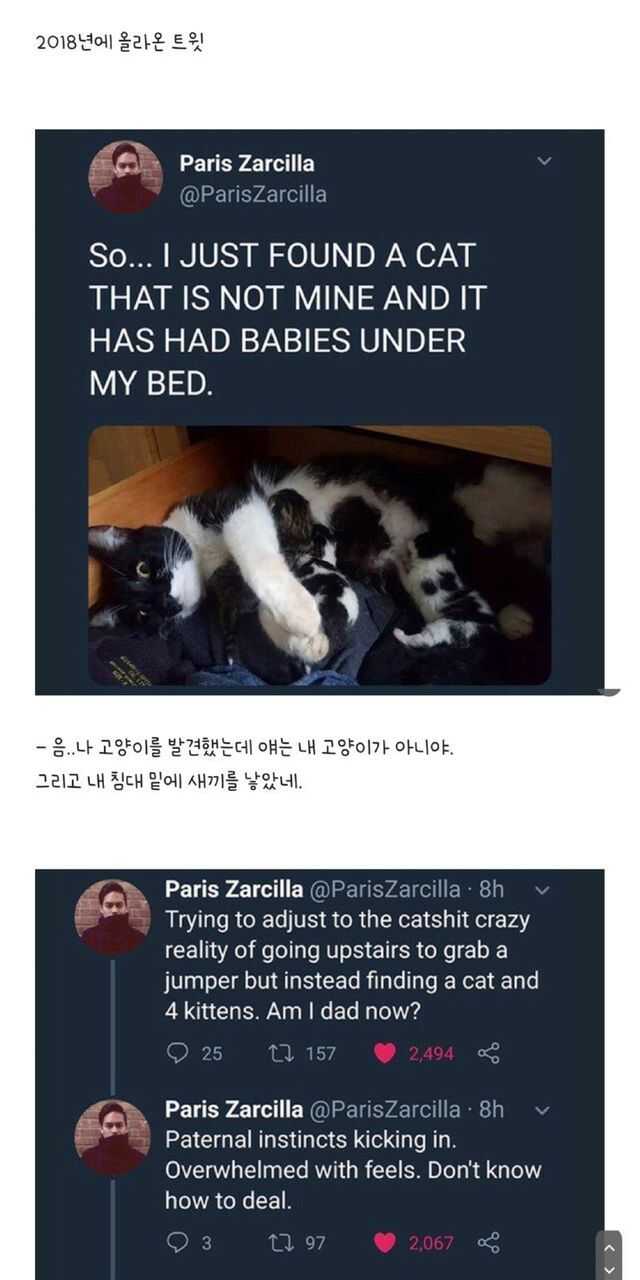This screenshot has width=640, height=1280.
Task: Click the Paris Zarcilla name in the first tweet
Action: (x=246, y=163)
